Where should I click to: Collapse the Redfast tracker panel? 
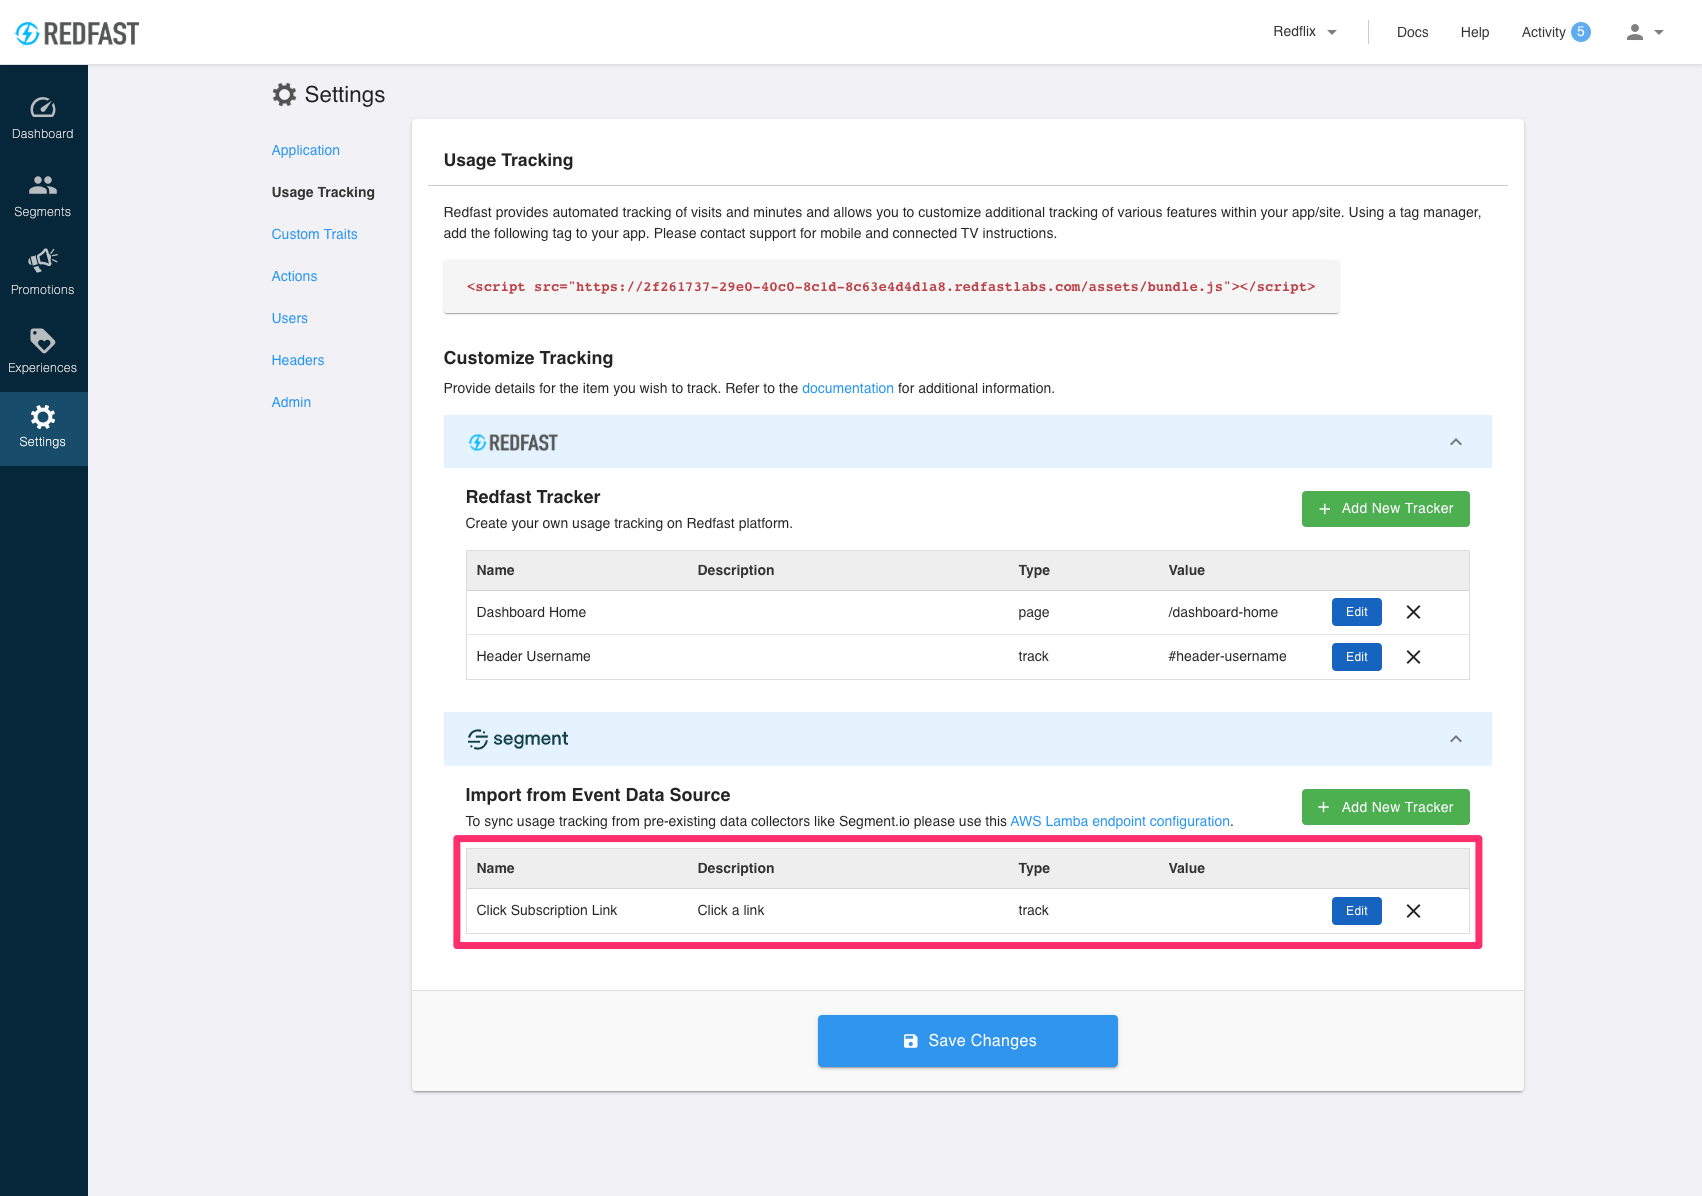click(x=1456, y=442)
